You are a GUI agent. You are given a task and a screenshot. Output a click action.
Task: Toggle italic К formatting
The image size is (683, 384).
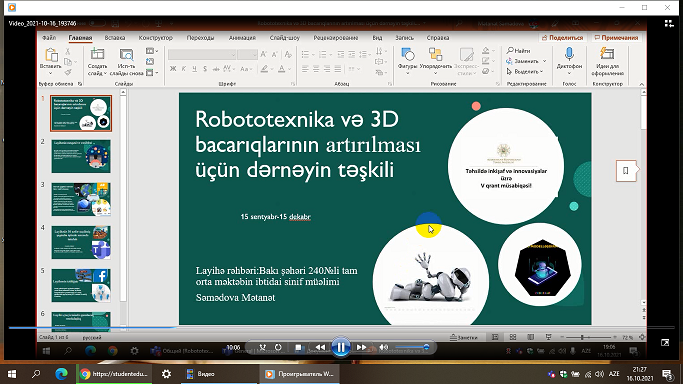pyautogui.click(x=184, y=69)
